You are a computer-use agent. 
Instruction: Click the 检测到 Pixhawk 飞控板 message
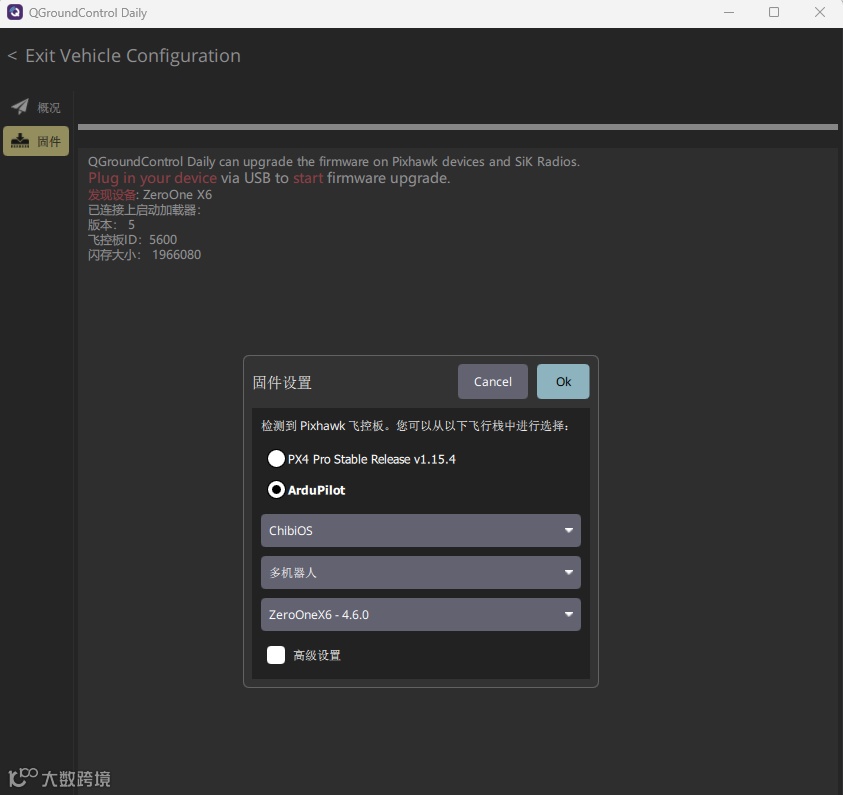pos(415,426)
